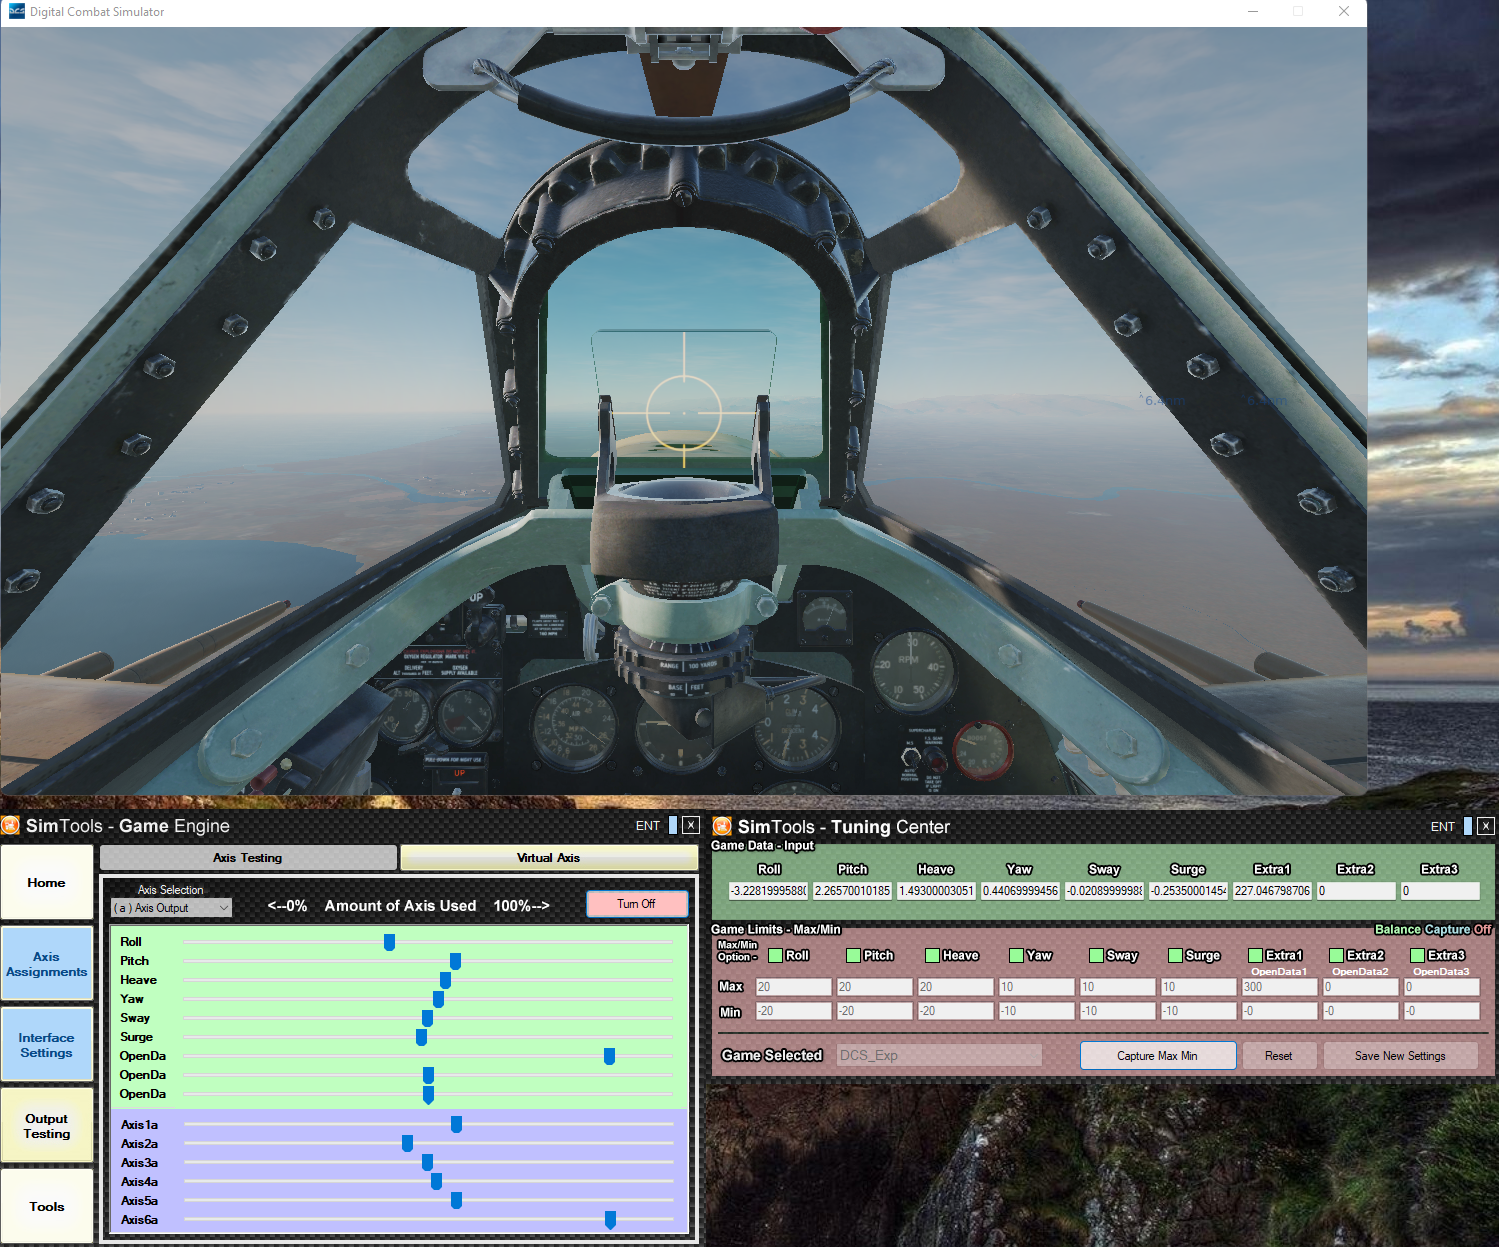Expand the Game Selected DCS_Exp combo box
This screenshot has width=1499, height=1247.
(938, 1055)
